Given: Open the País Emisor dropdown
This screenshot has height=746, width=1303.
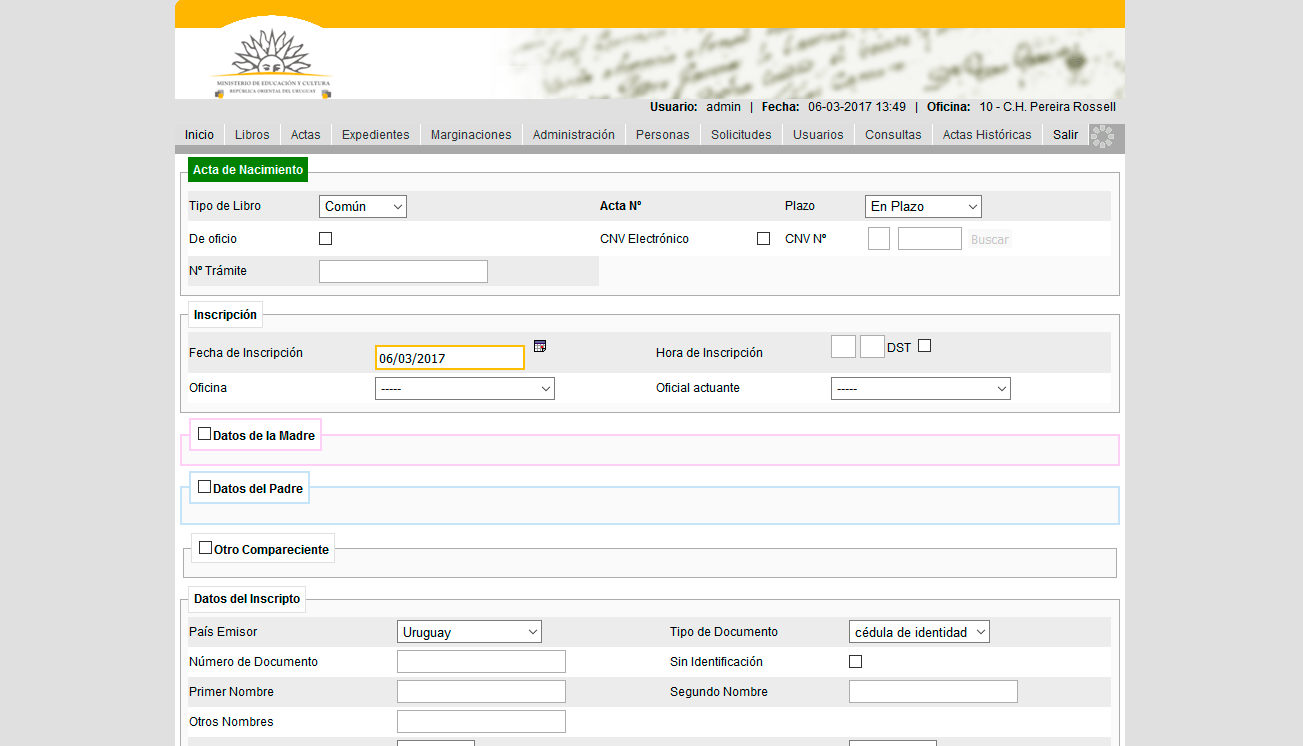Looking at the screenshot, I should 469,632.
